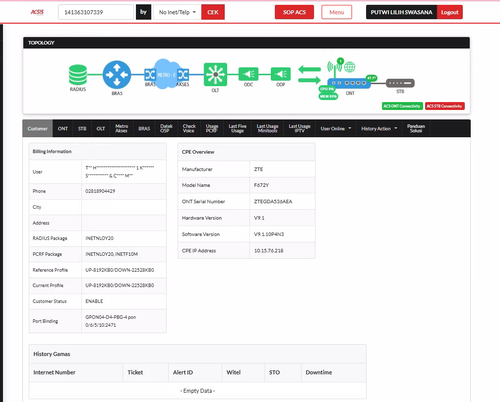Switch to the OLT tab

[101, 129]
